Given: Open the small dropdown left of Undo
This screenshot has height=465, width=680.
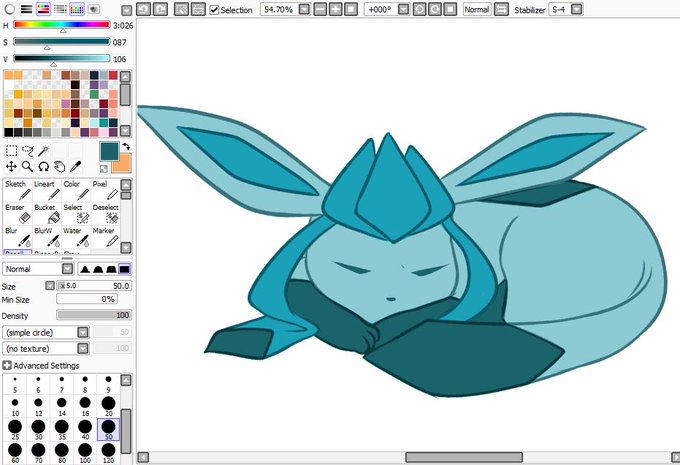Looking at the screenshot, I should [126, 10].
